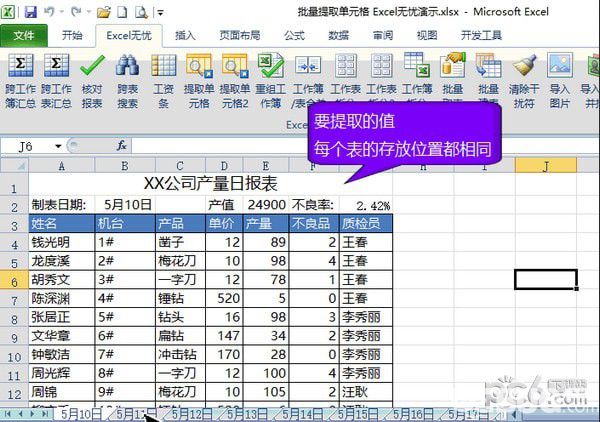Switch to the 插入 tab
Viewport: 600px width, 422px height.
coord(185,35)
